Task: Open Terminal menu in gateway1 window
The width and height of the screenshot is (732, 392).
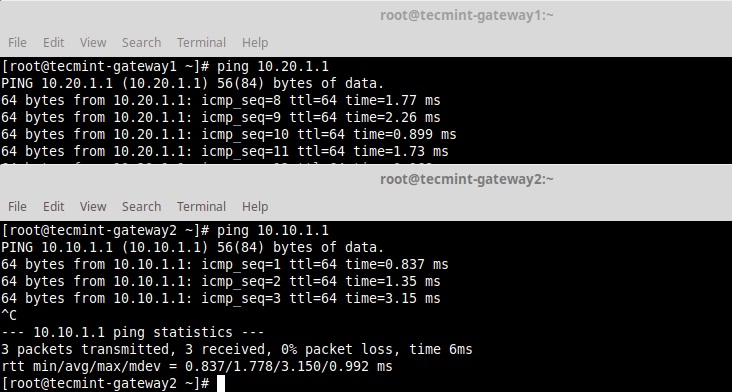Action: click(x=201, y=42)
